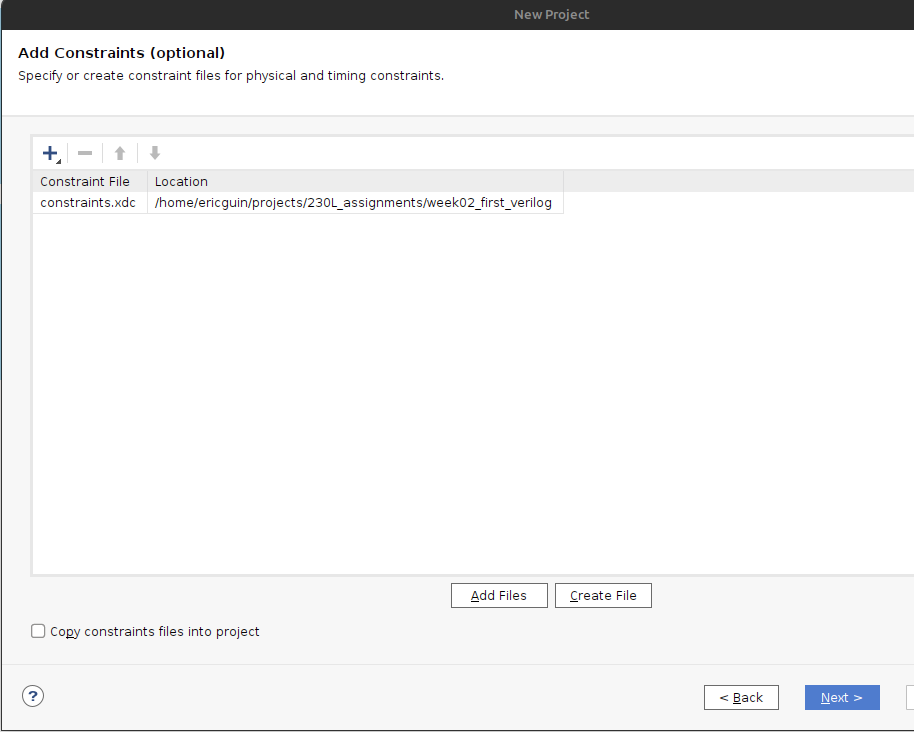Image resolution: width=914 pixels, height=732 pixels.
Task: Click the Add Constraints (optional) heading
Action: [x=122, y=53]
